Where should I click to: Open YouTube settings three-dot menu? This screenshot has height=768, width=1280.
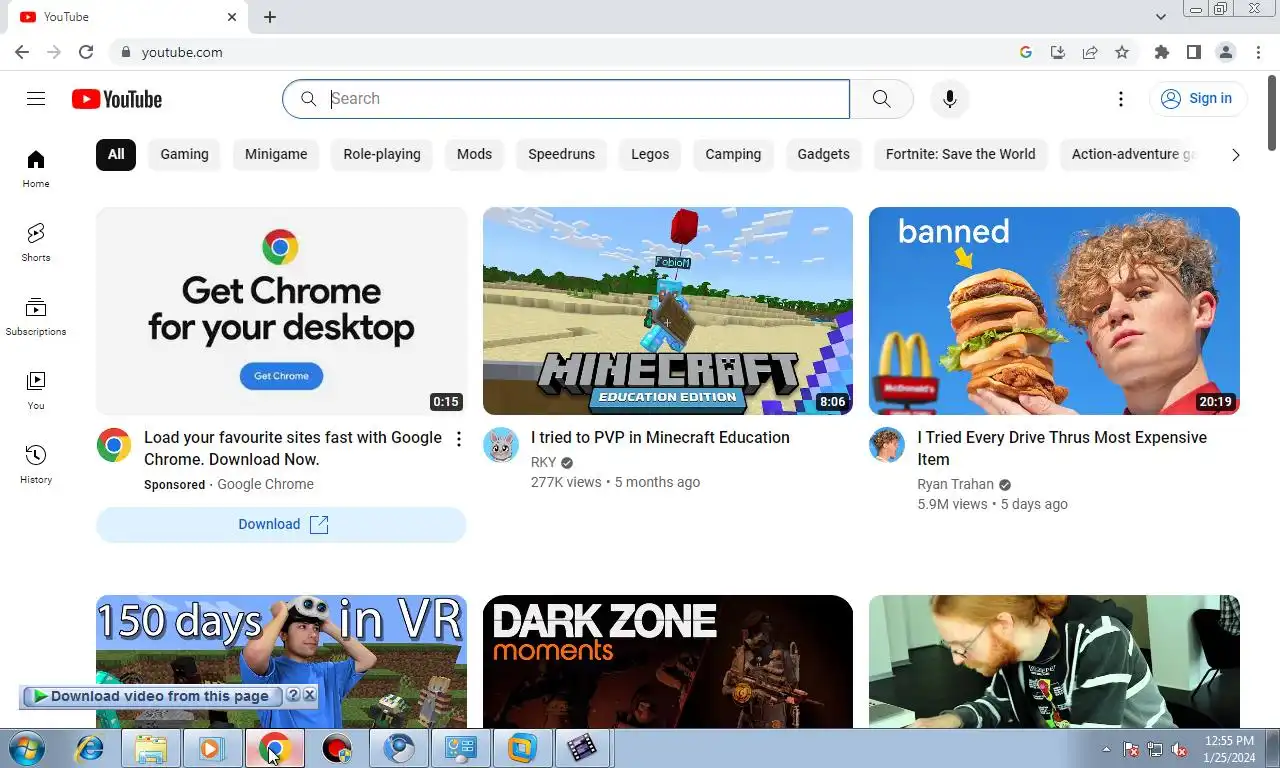[1121, 99]
